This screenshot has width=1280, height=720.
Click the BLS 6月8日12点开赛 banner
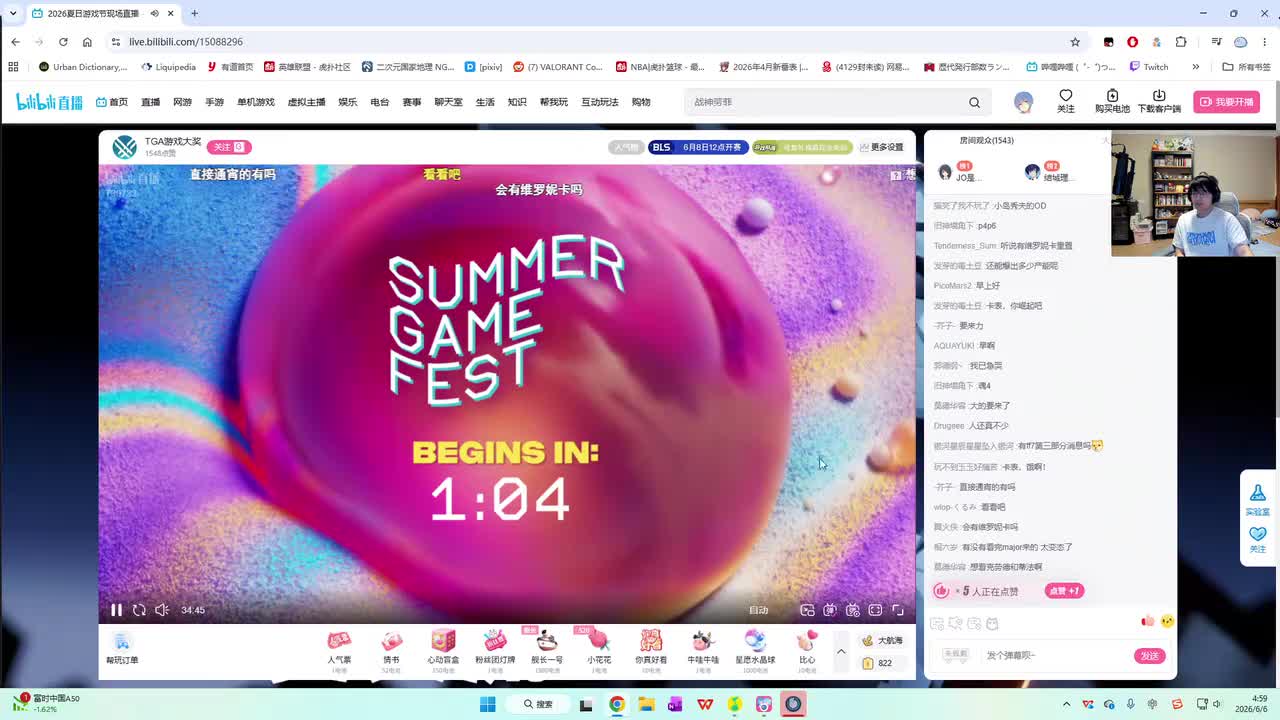(x=697, y=147)
